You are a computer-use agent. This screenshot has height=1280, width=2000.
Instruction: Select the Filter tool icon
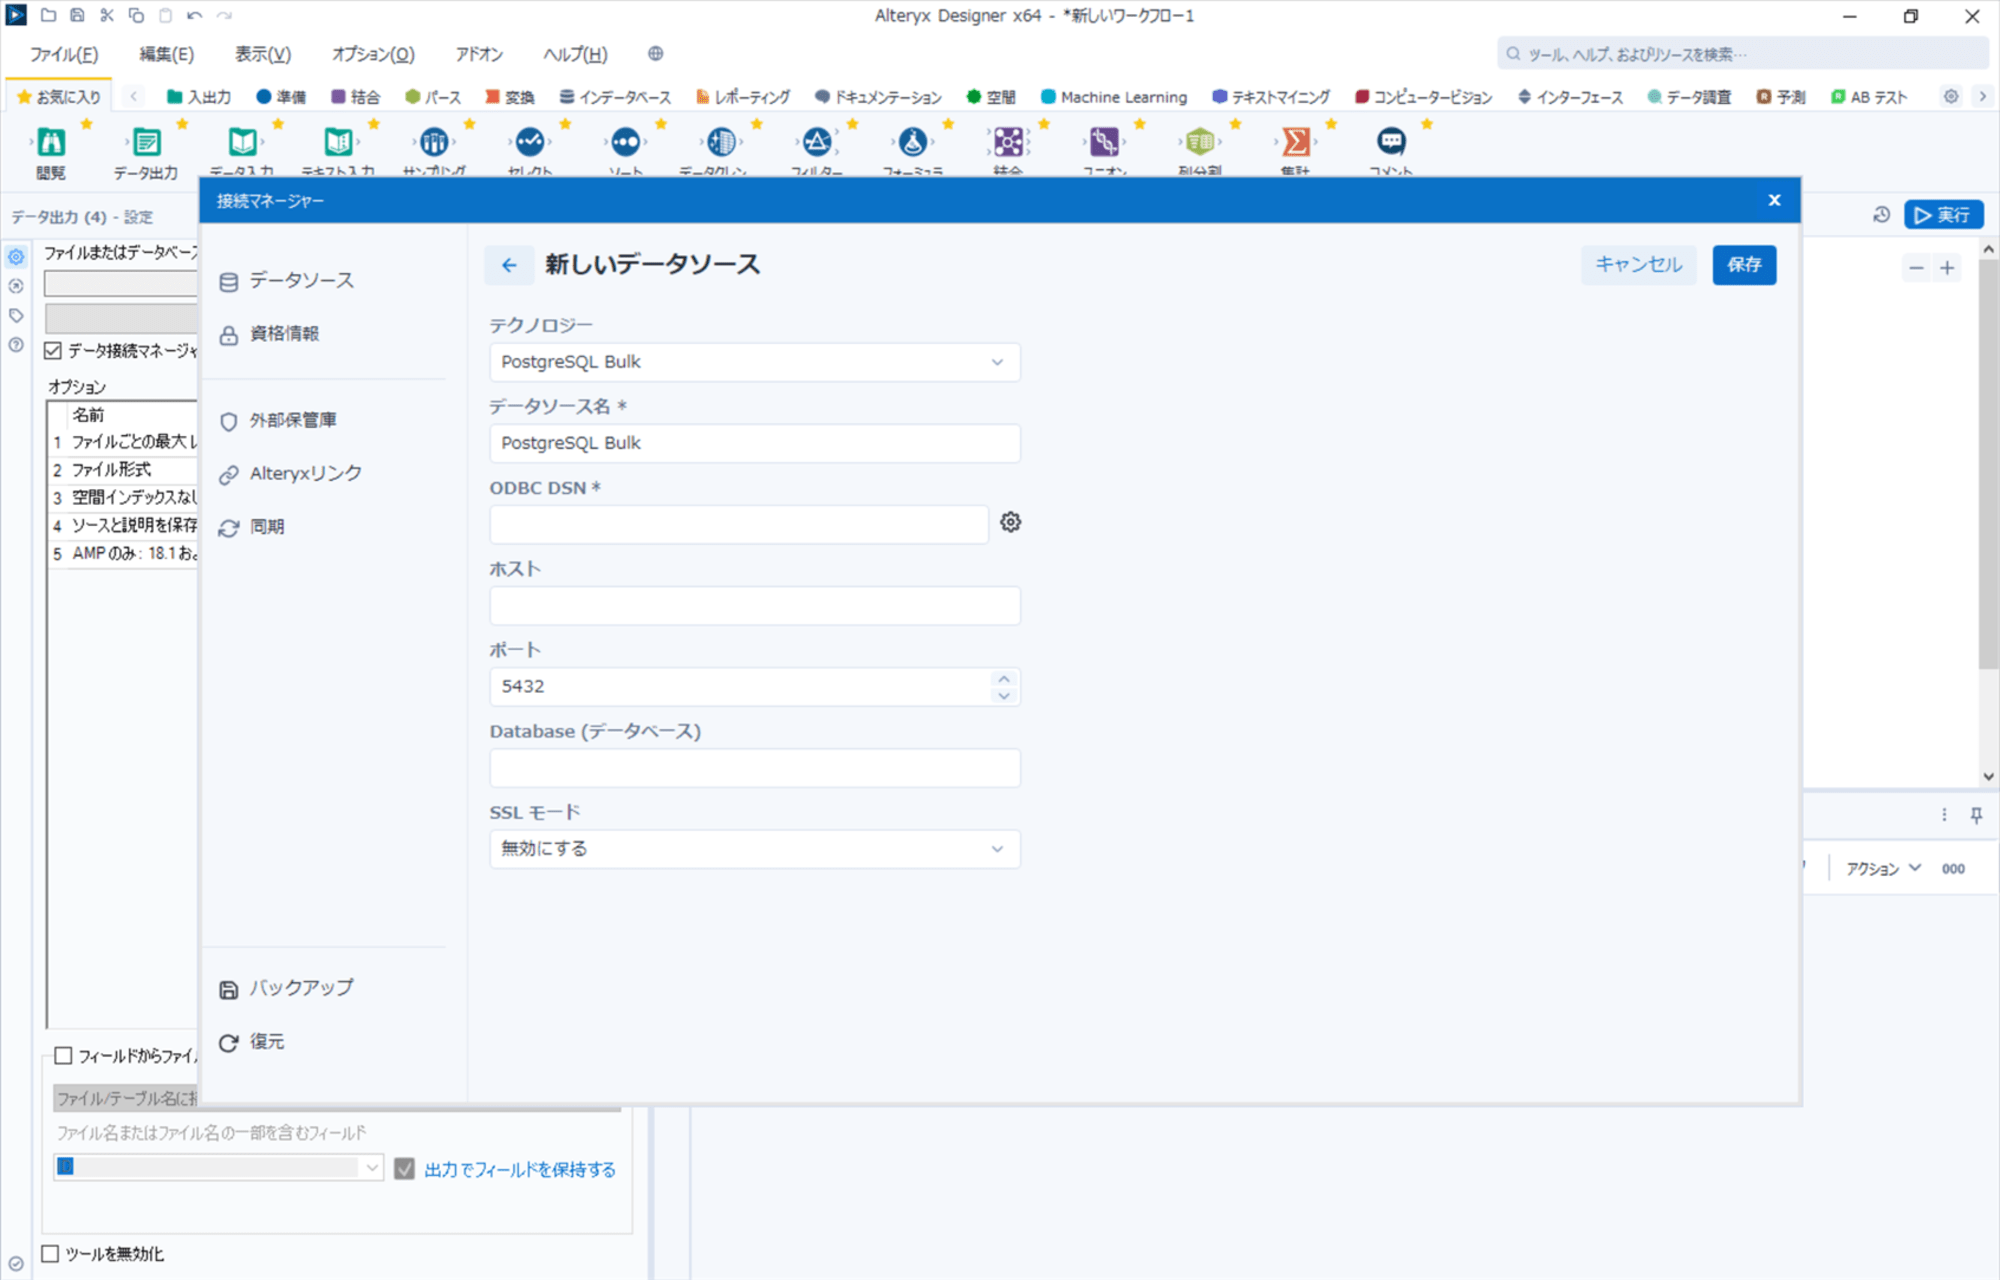[817, 142]
